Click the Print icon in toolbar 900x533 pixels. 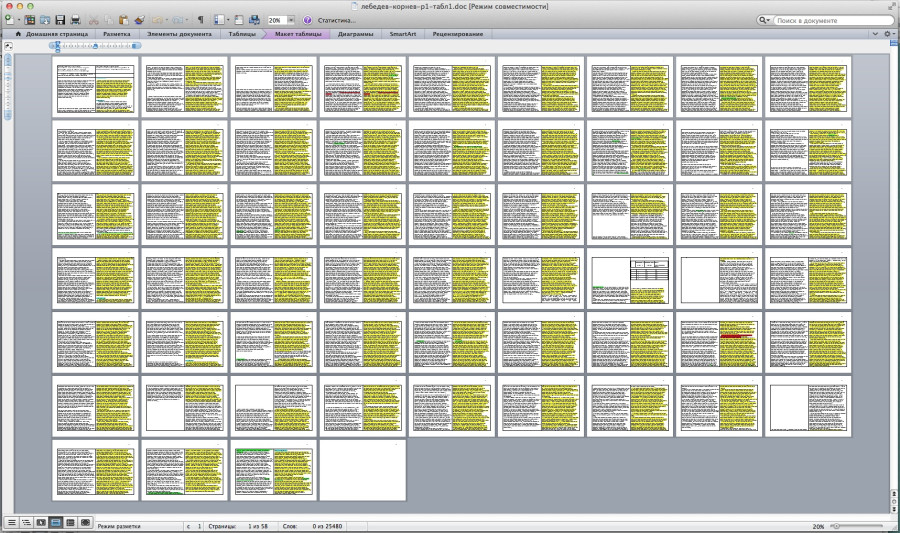click(76, 20)
